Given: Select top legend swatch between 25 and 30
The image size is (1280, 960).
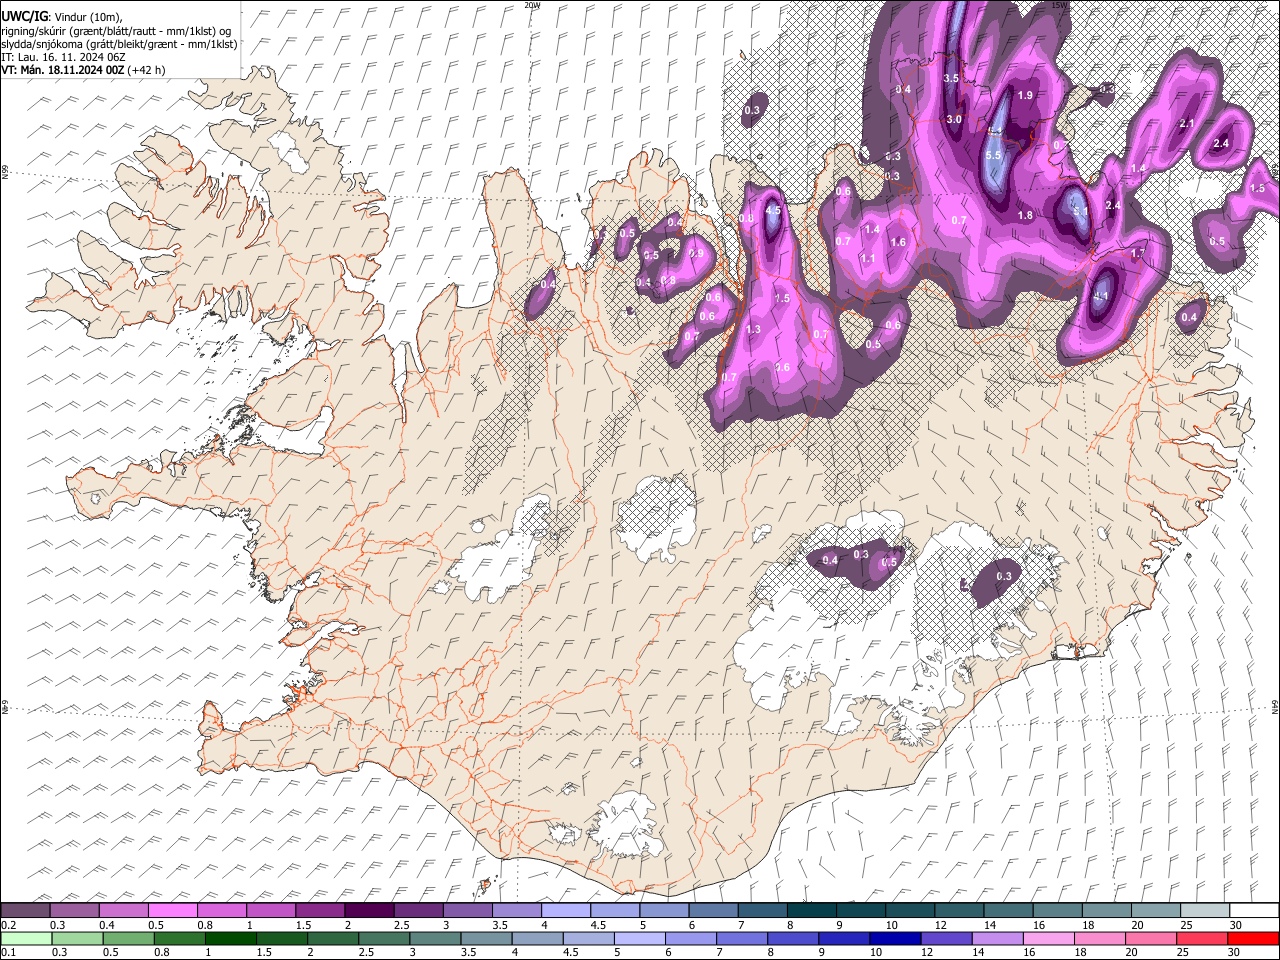Looking at the screenshot, I should [x=1204, y=910].
